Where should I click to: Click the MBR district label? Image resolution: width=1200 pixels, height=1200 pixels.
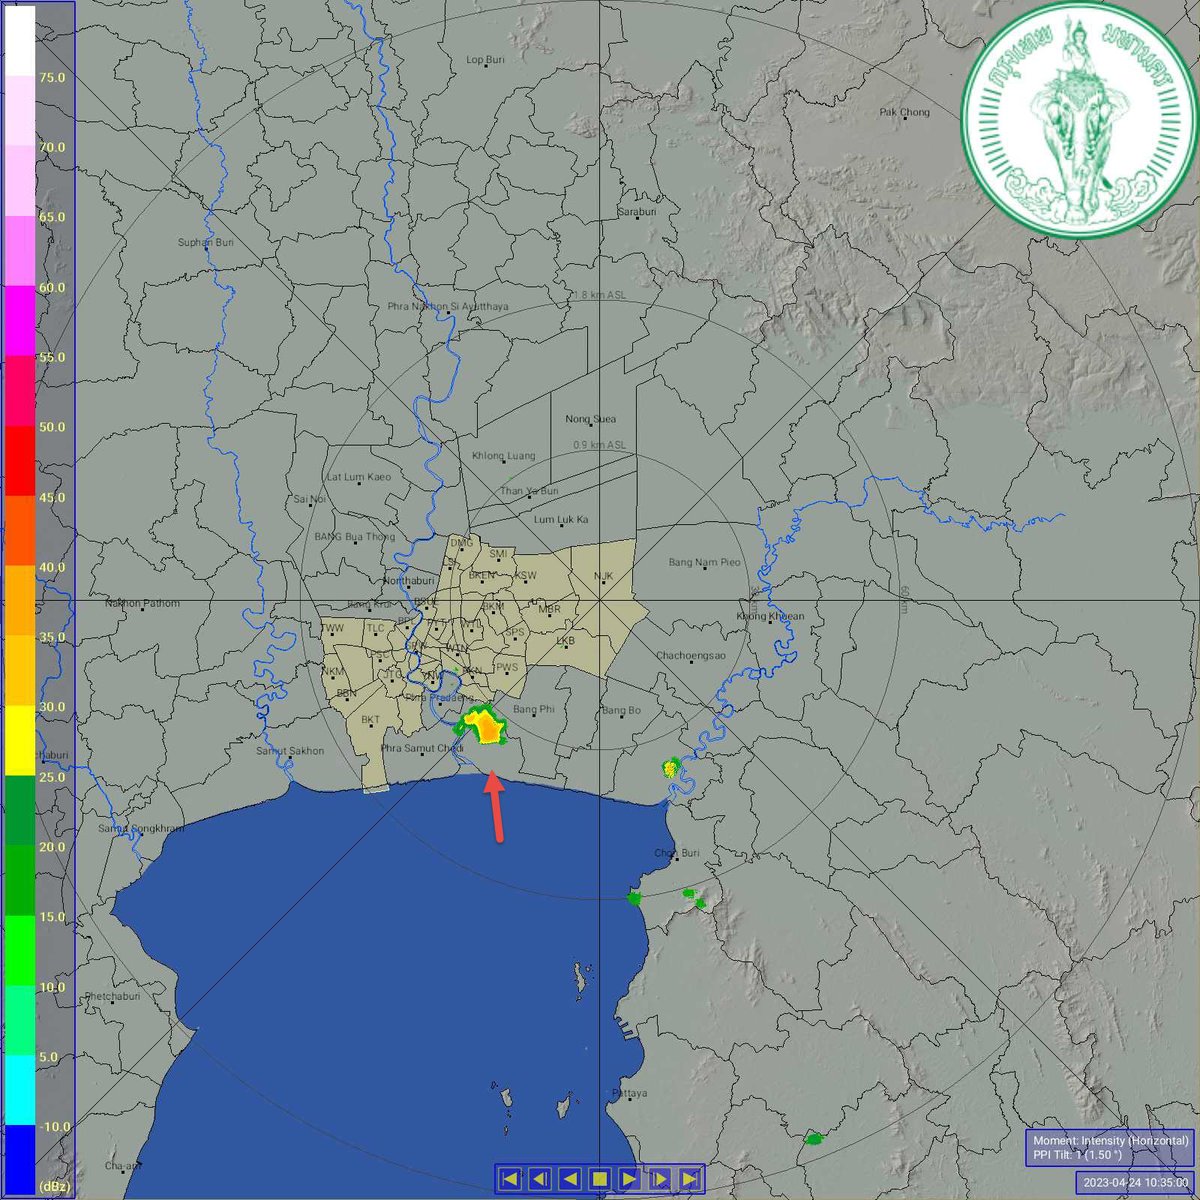click(550, 609)
